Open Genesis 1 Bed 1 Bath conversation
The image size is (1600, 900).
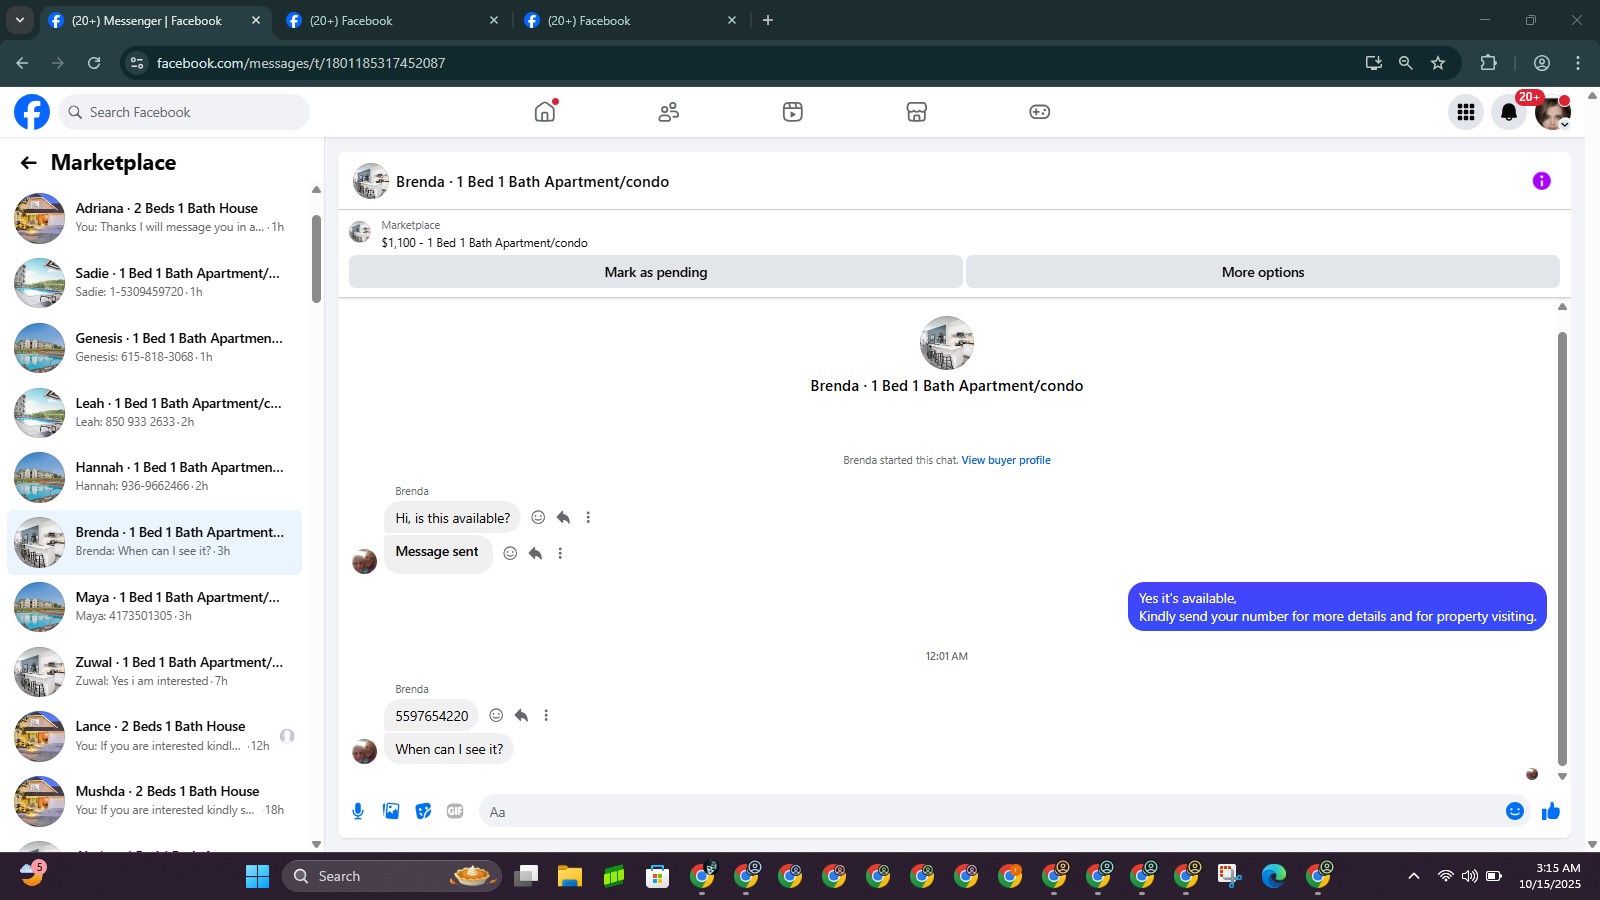[155, 348]
